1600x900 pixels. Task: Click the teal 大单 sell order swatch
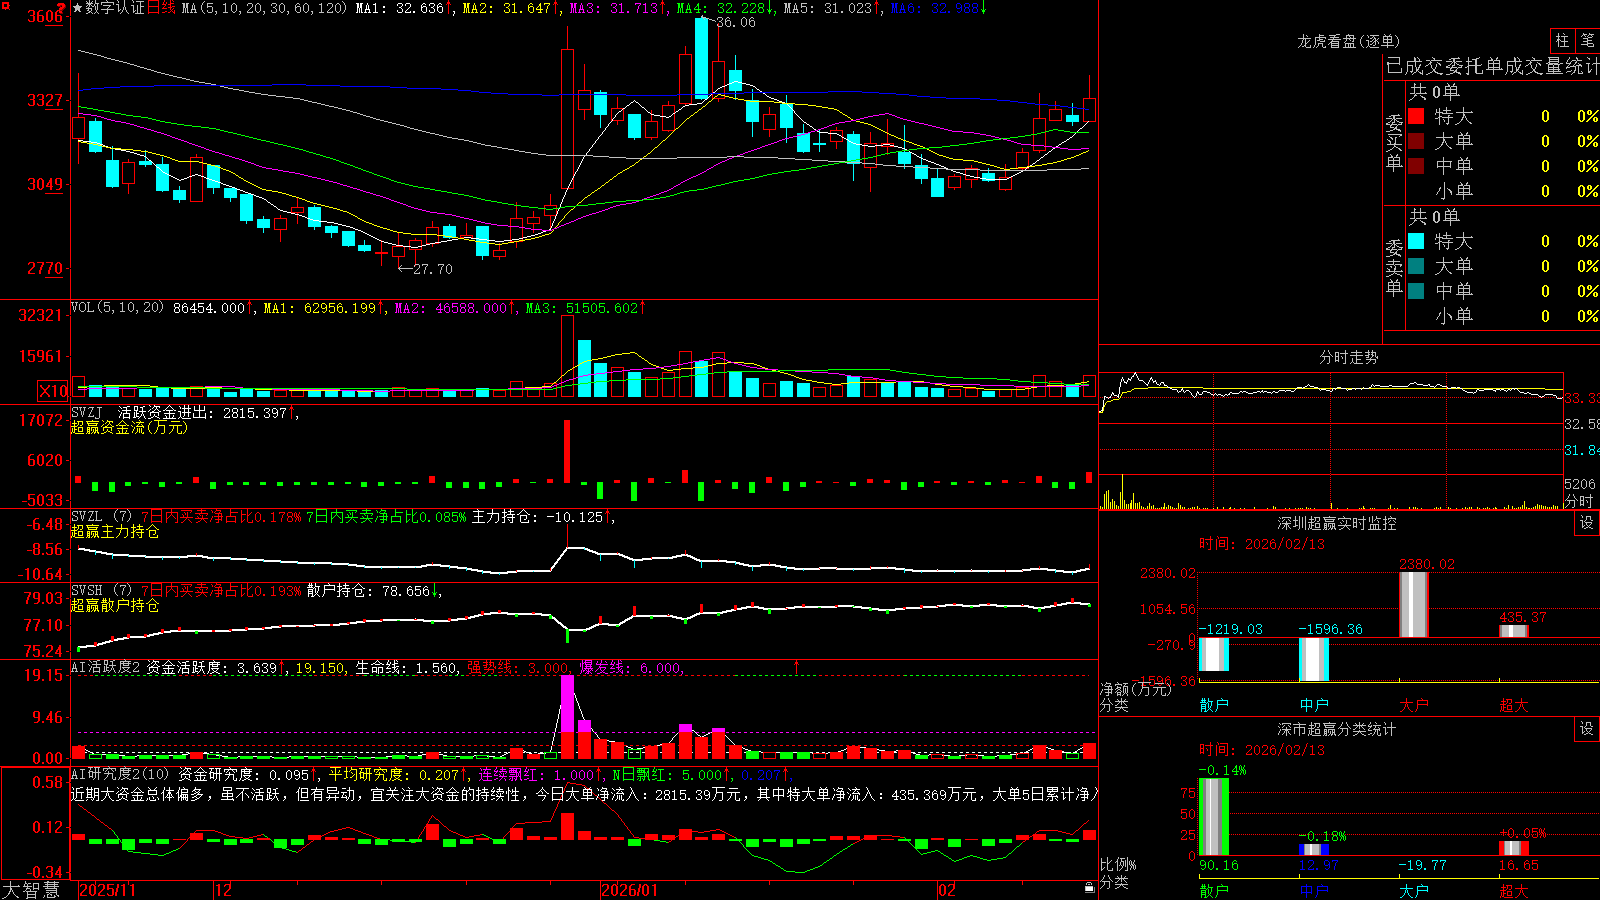point(1416,266)
